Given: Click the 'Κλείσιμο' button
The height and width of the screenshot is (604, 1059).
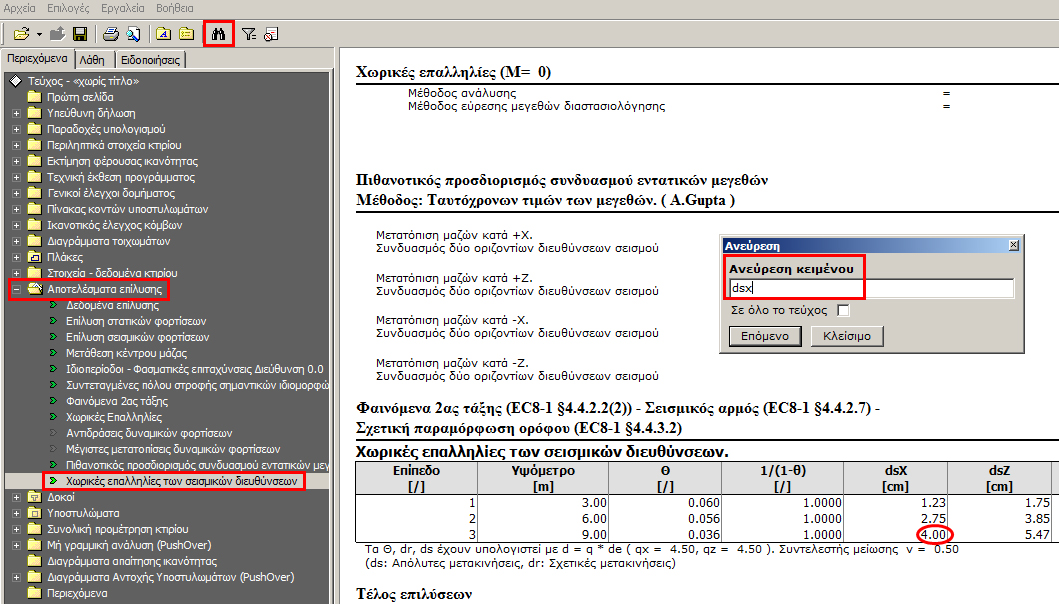Looking at the screenshot, I should click(846, 336).
